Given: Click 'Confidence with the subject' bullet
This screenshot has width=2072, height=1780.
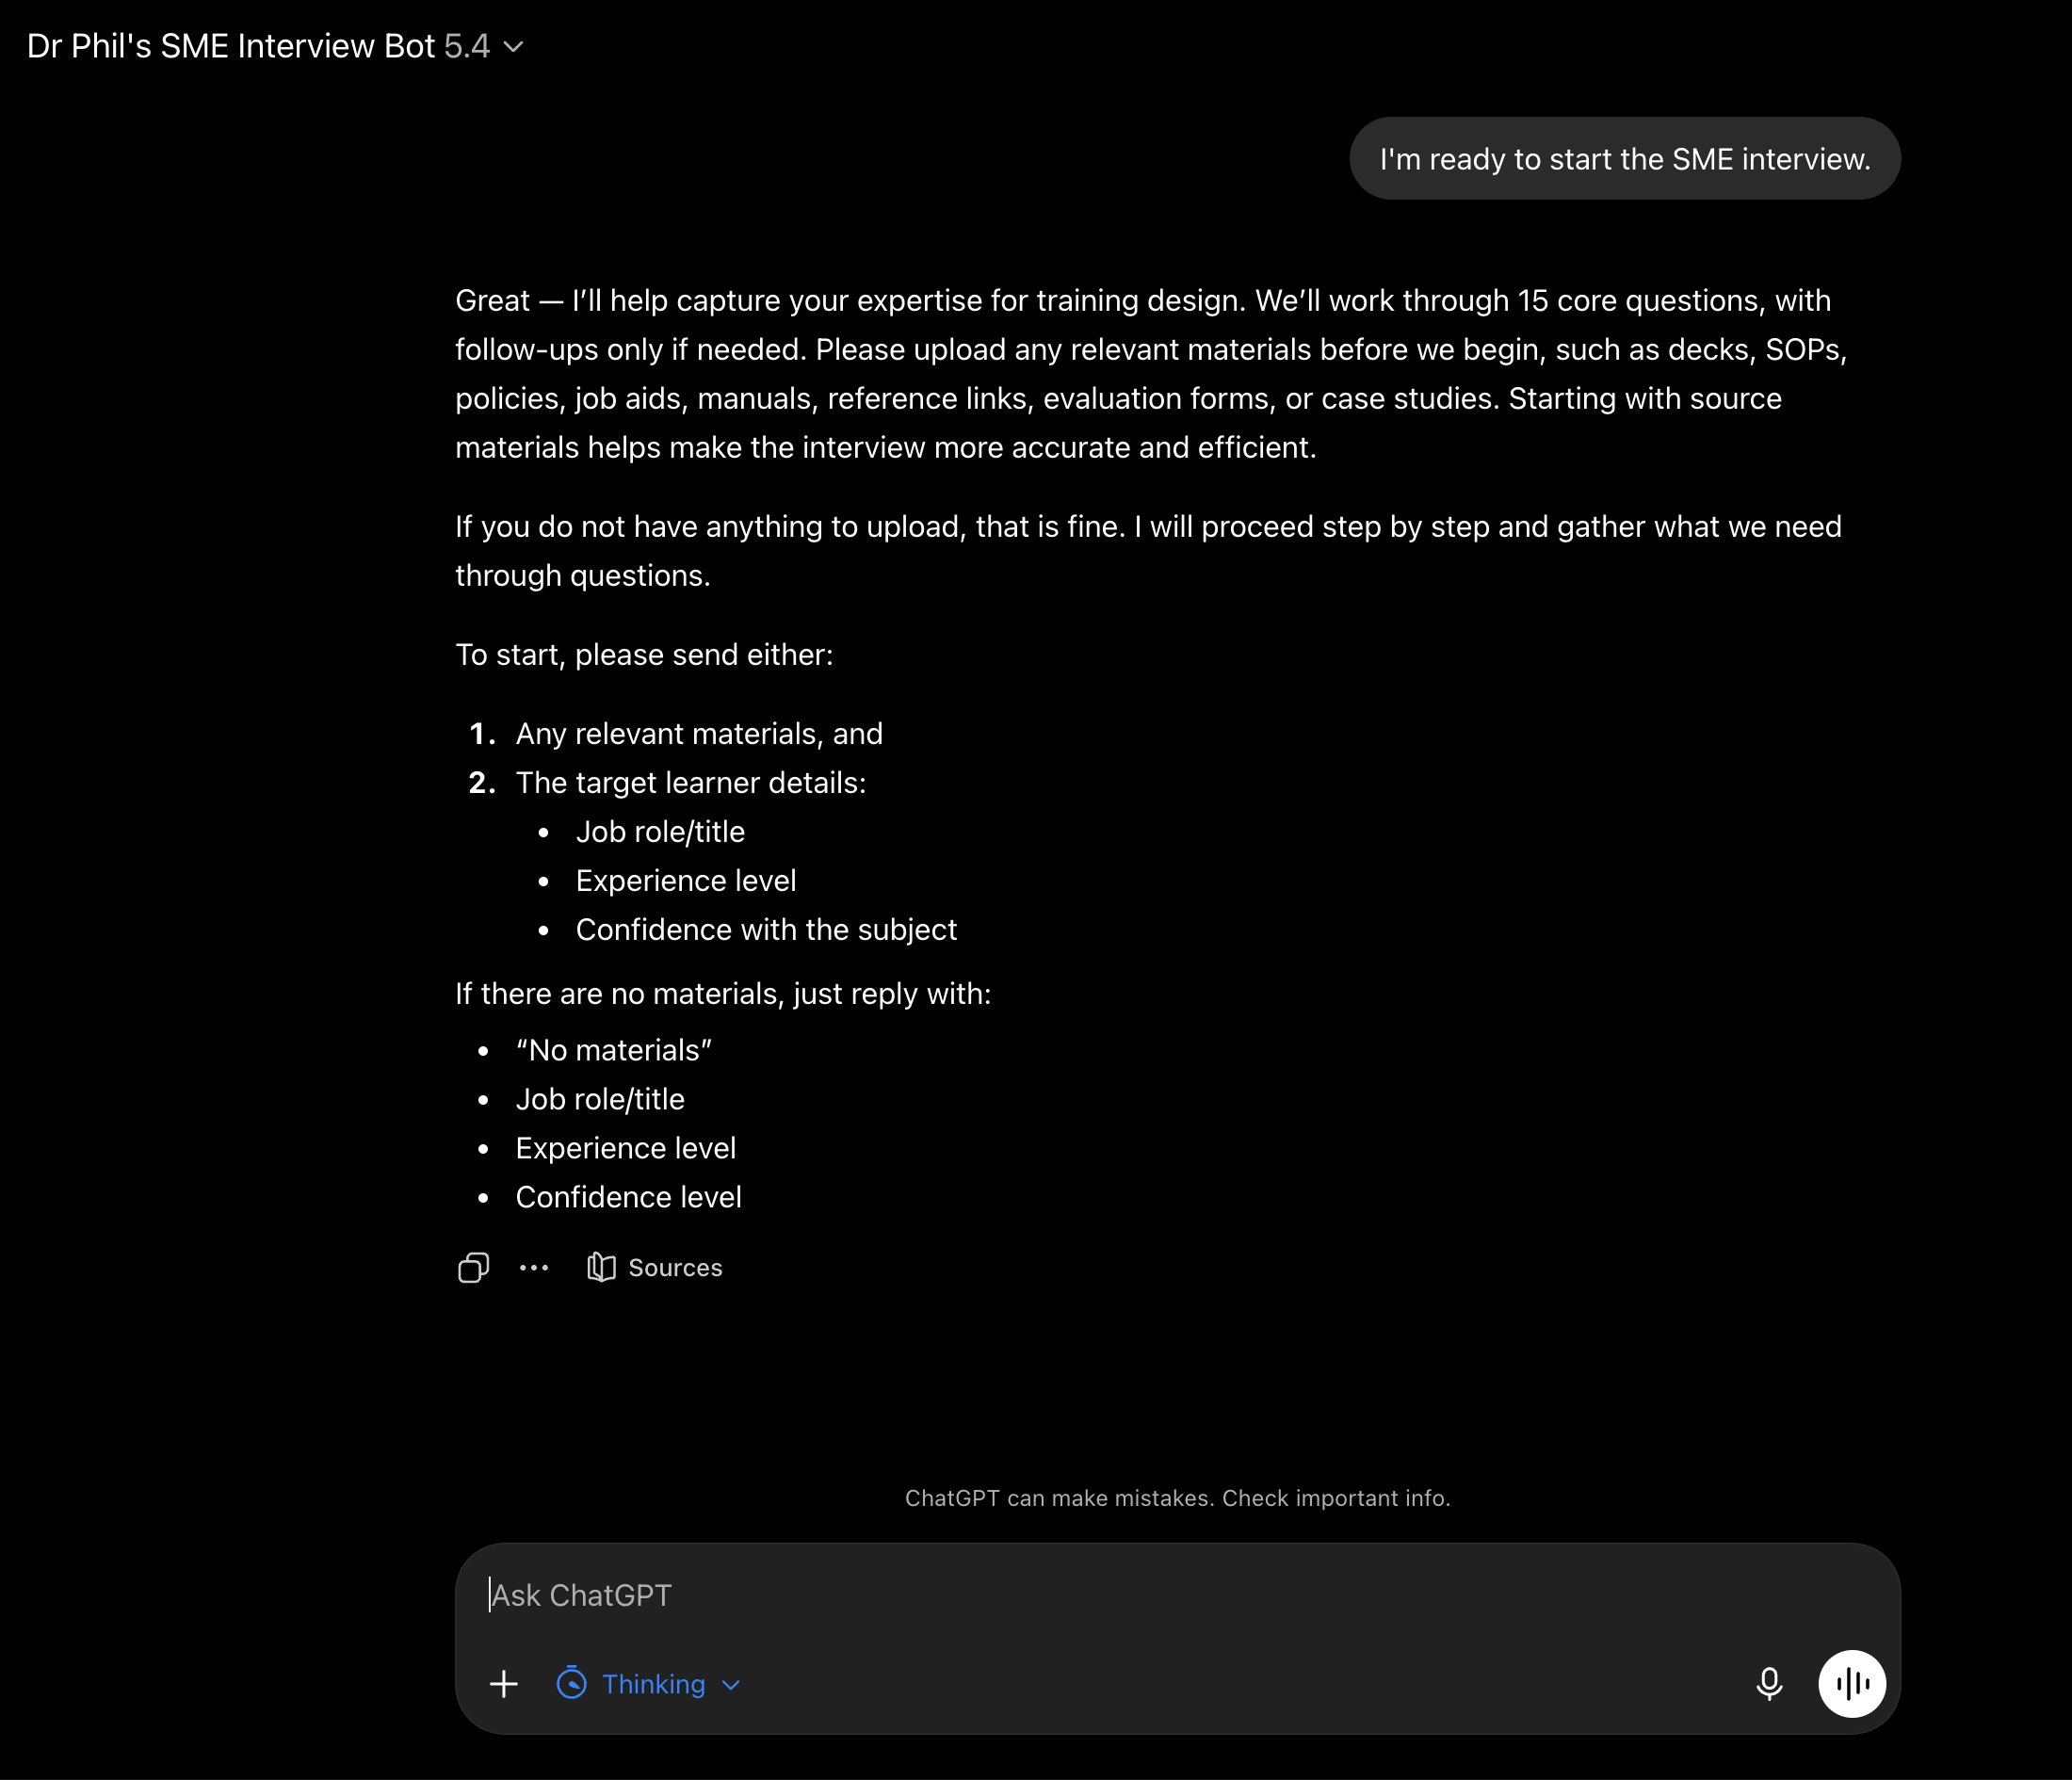Looking at the screenshot, I should coord(766,929).
